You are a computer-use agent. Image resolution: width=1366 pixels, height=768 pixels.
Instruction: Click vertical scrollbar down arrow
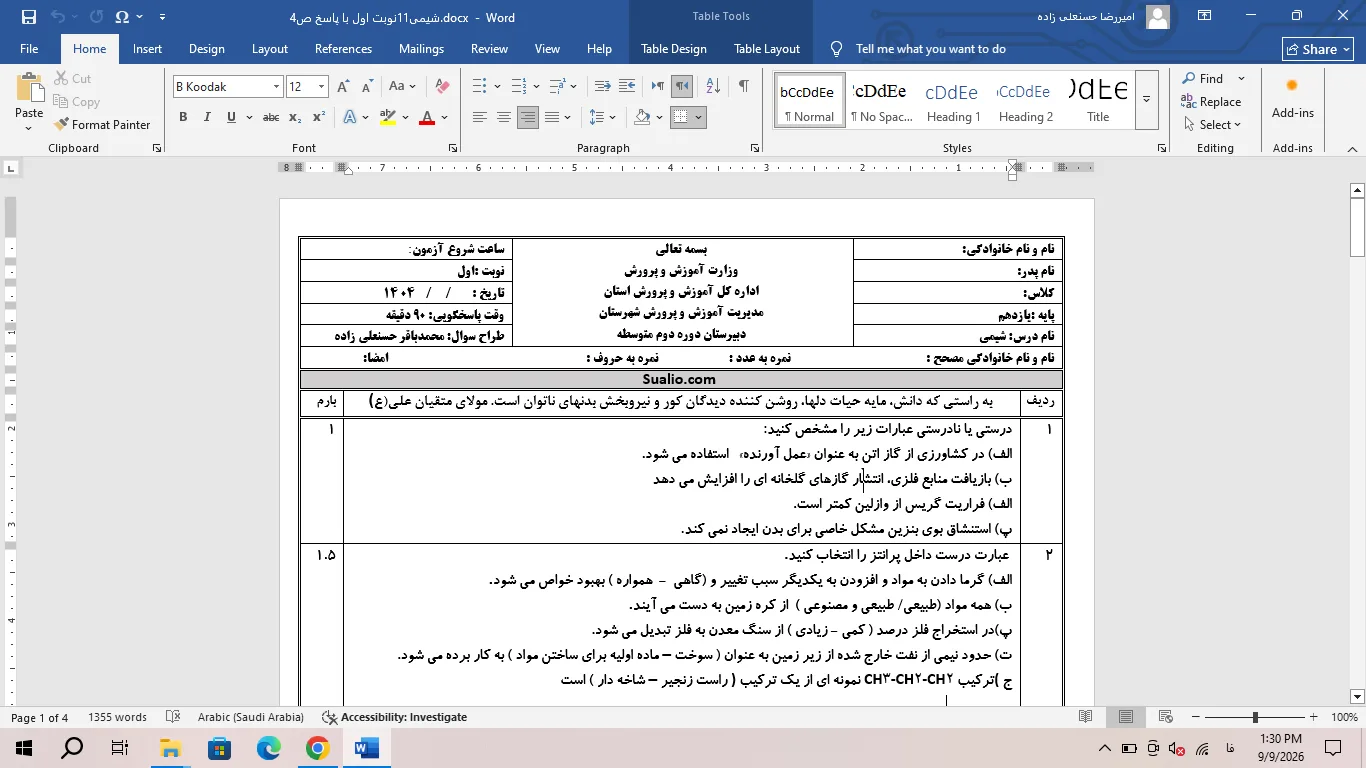click(x=1357, y=697)
